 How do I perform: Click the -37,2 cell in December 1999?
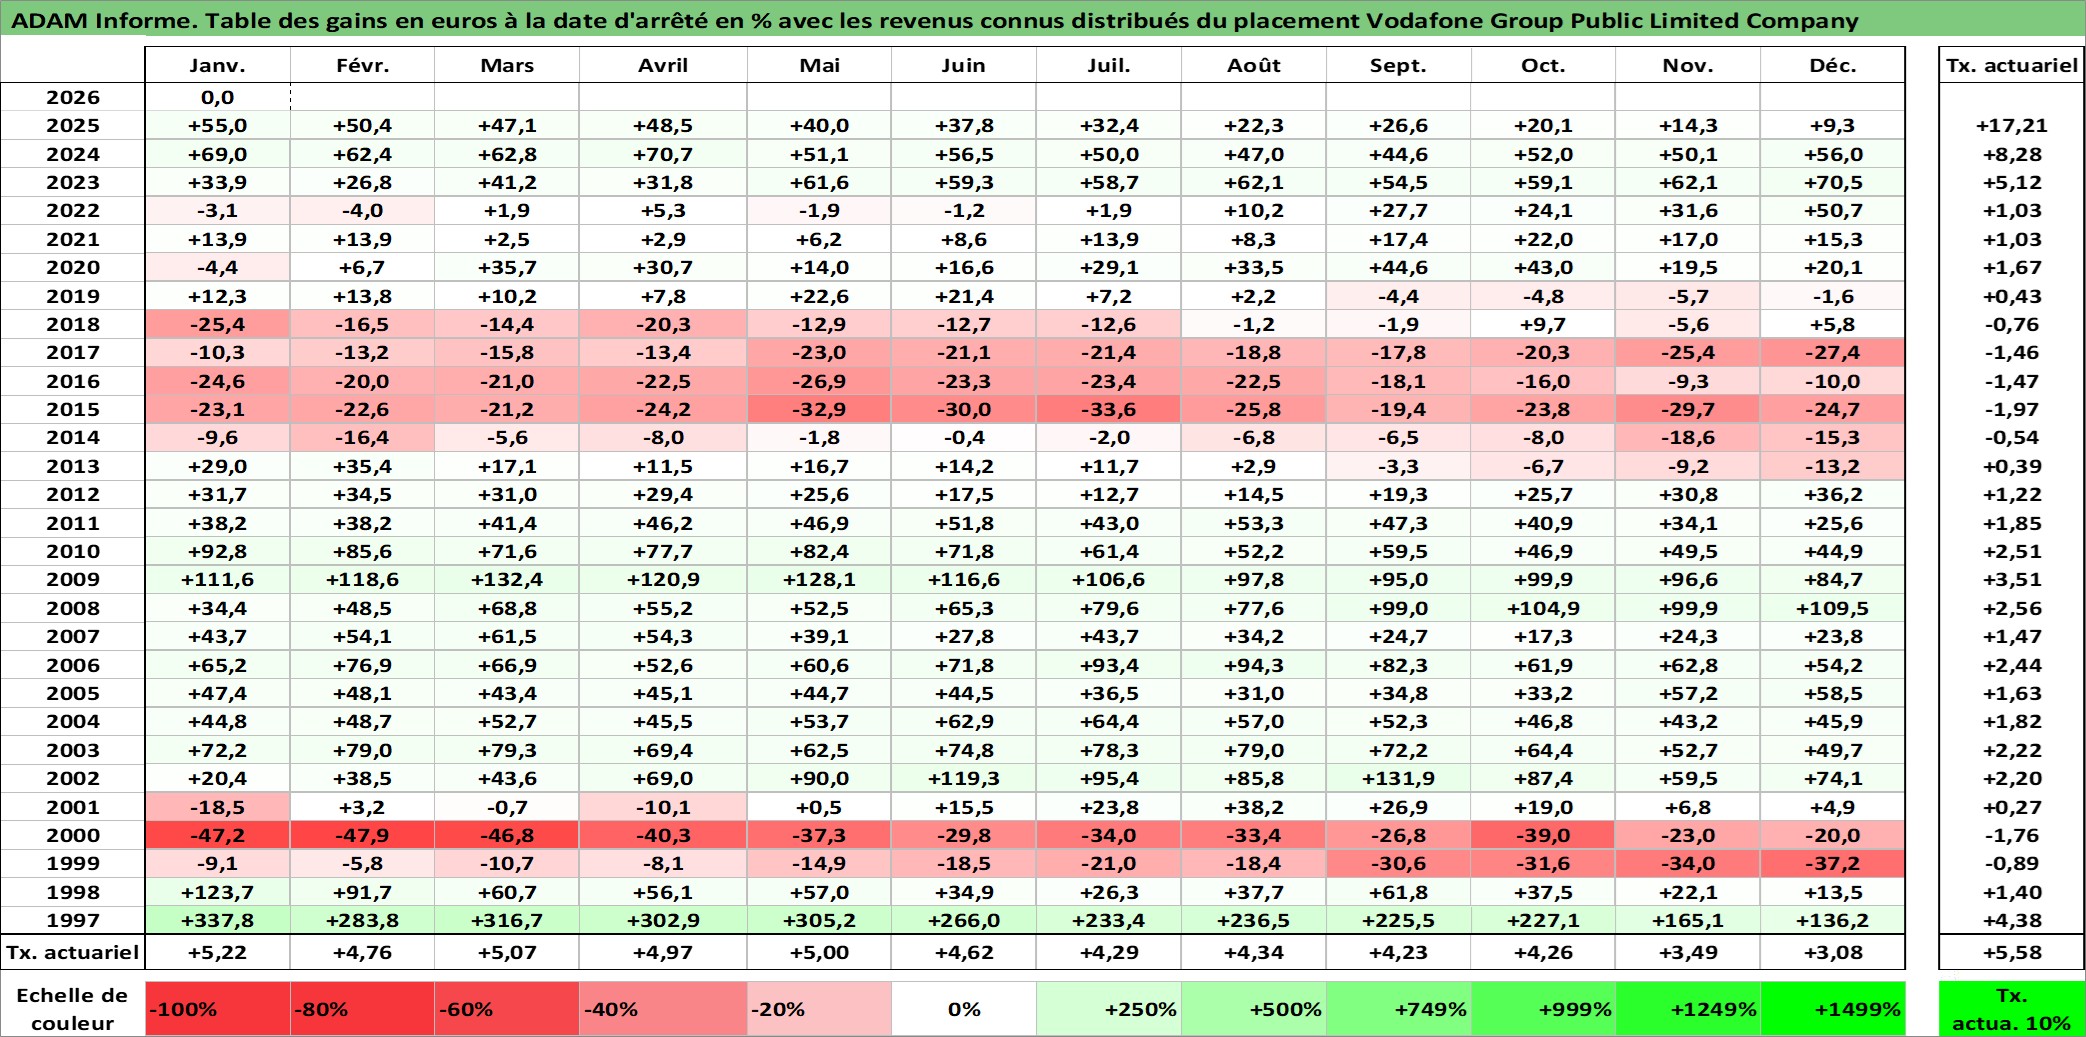point(1833,863)
